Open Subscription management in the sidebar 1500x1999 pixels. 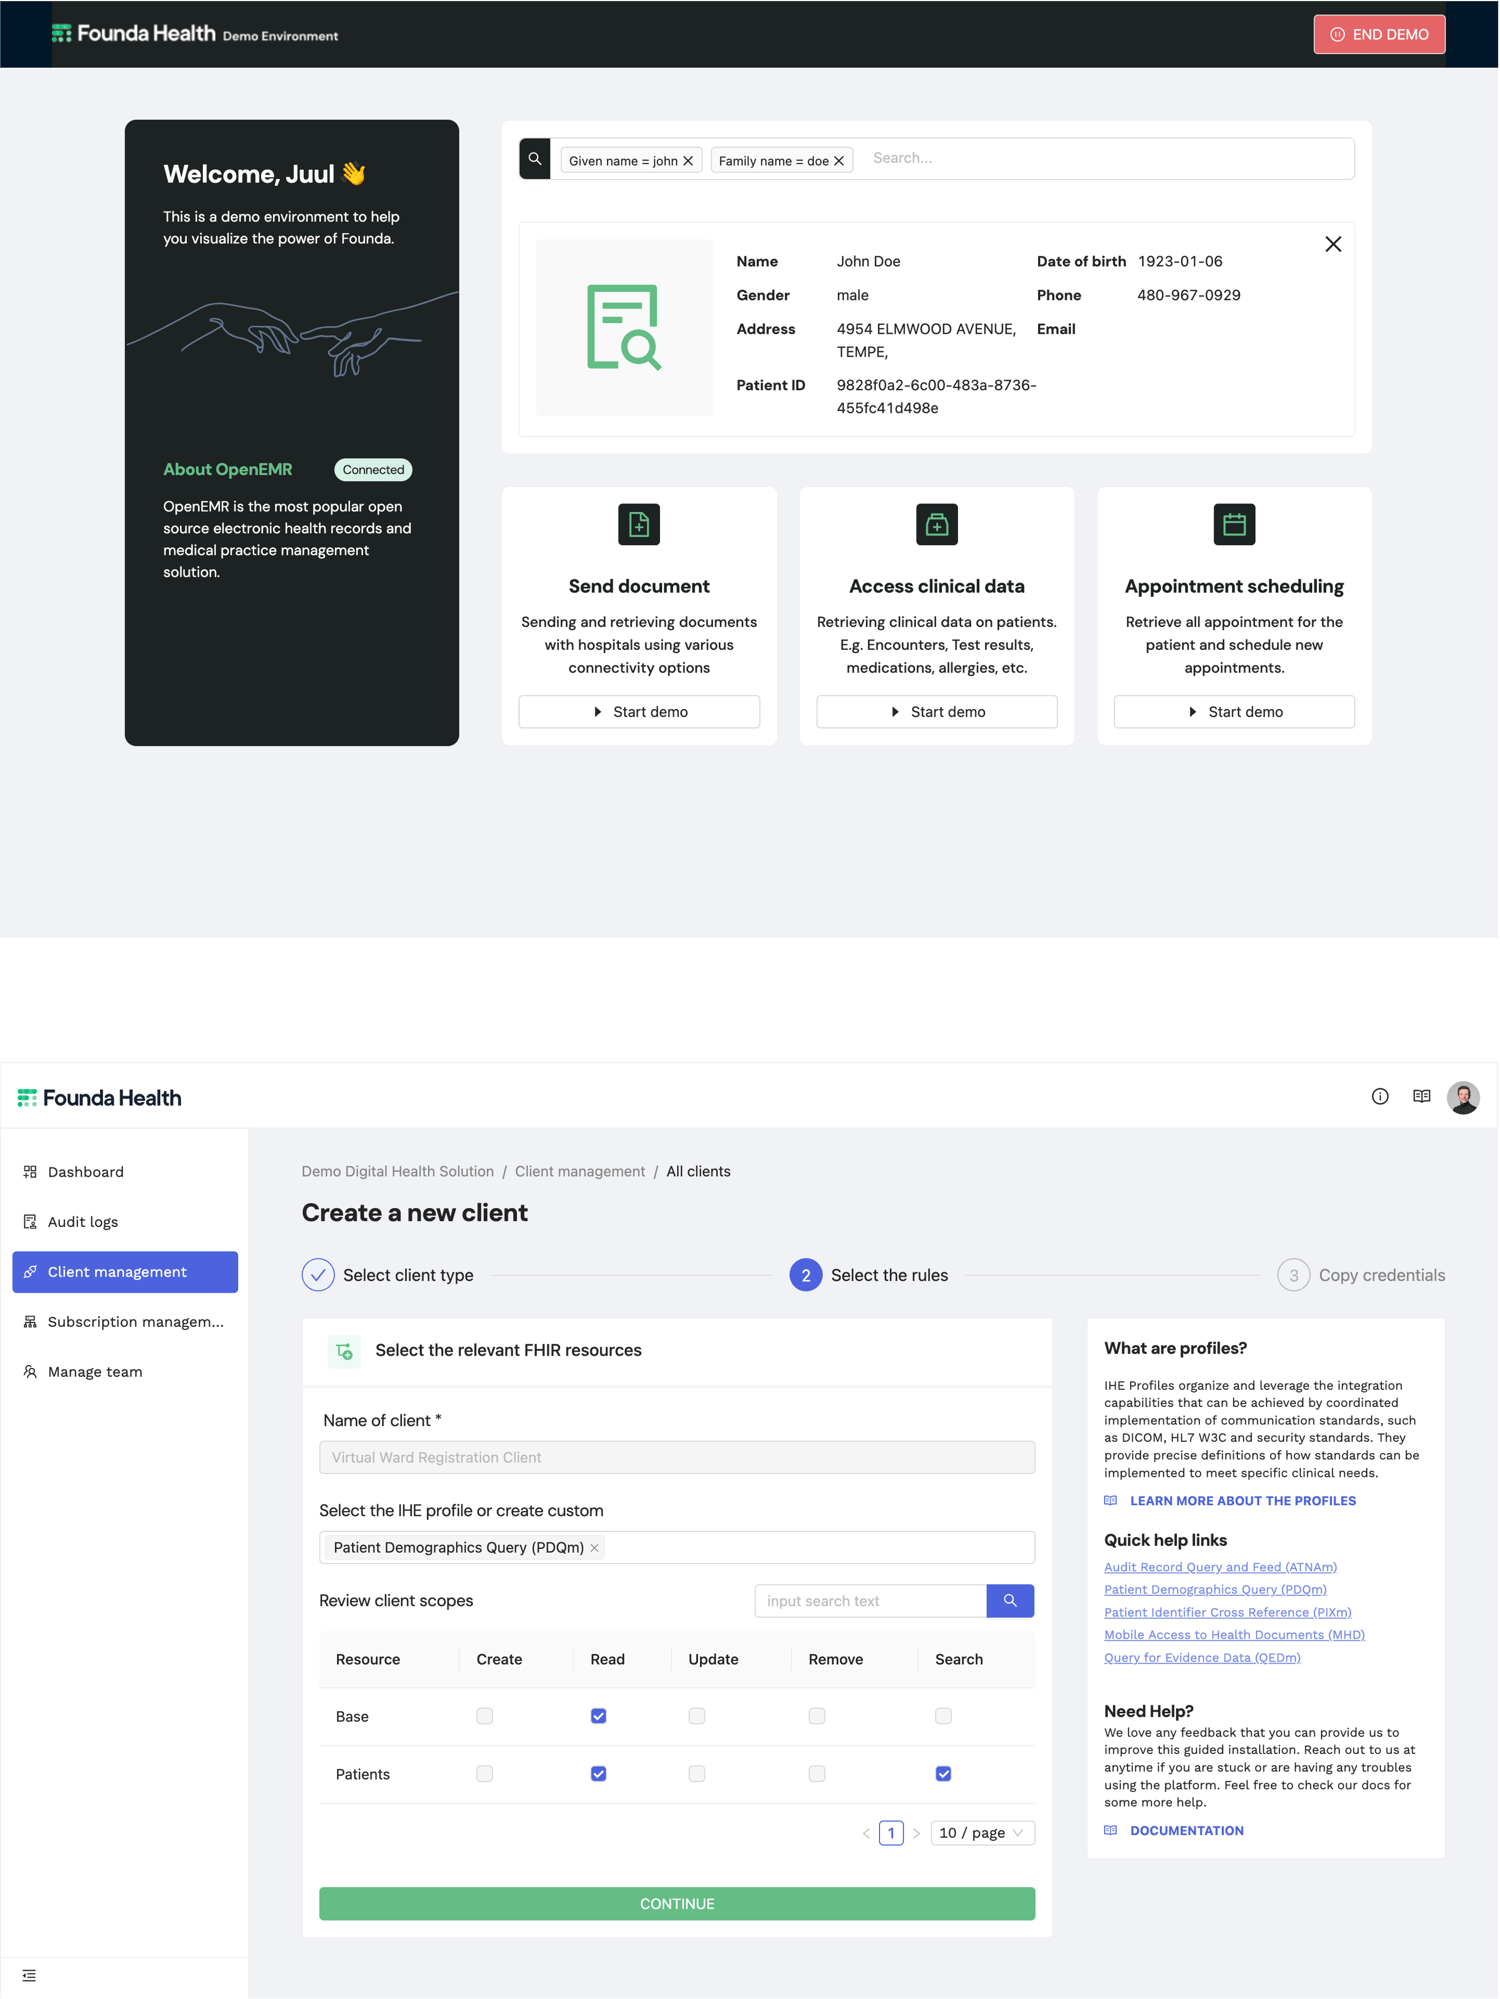(x=125, y=1322)
